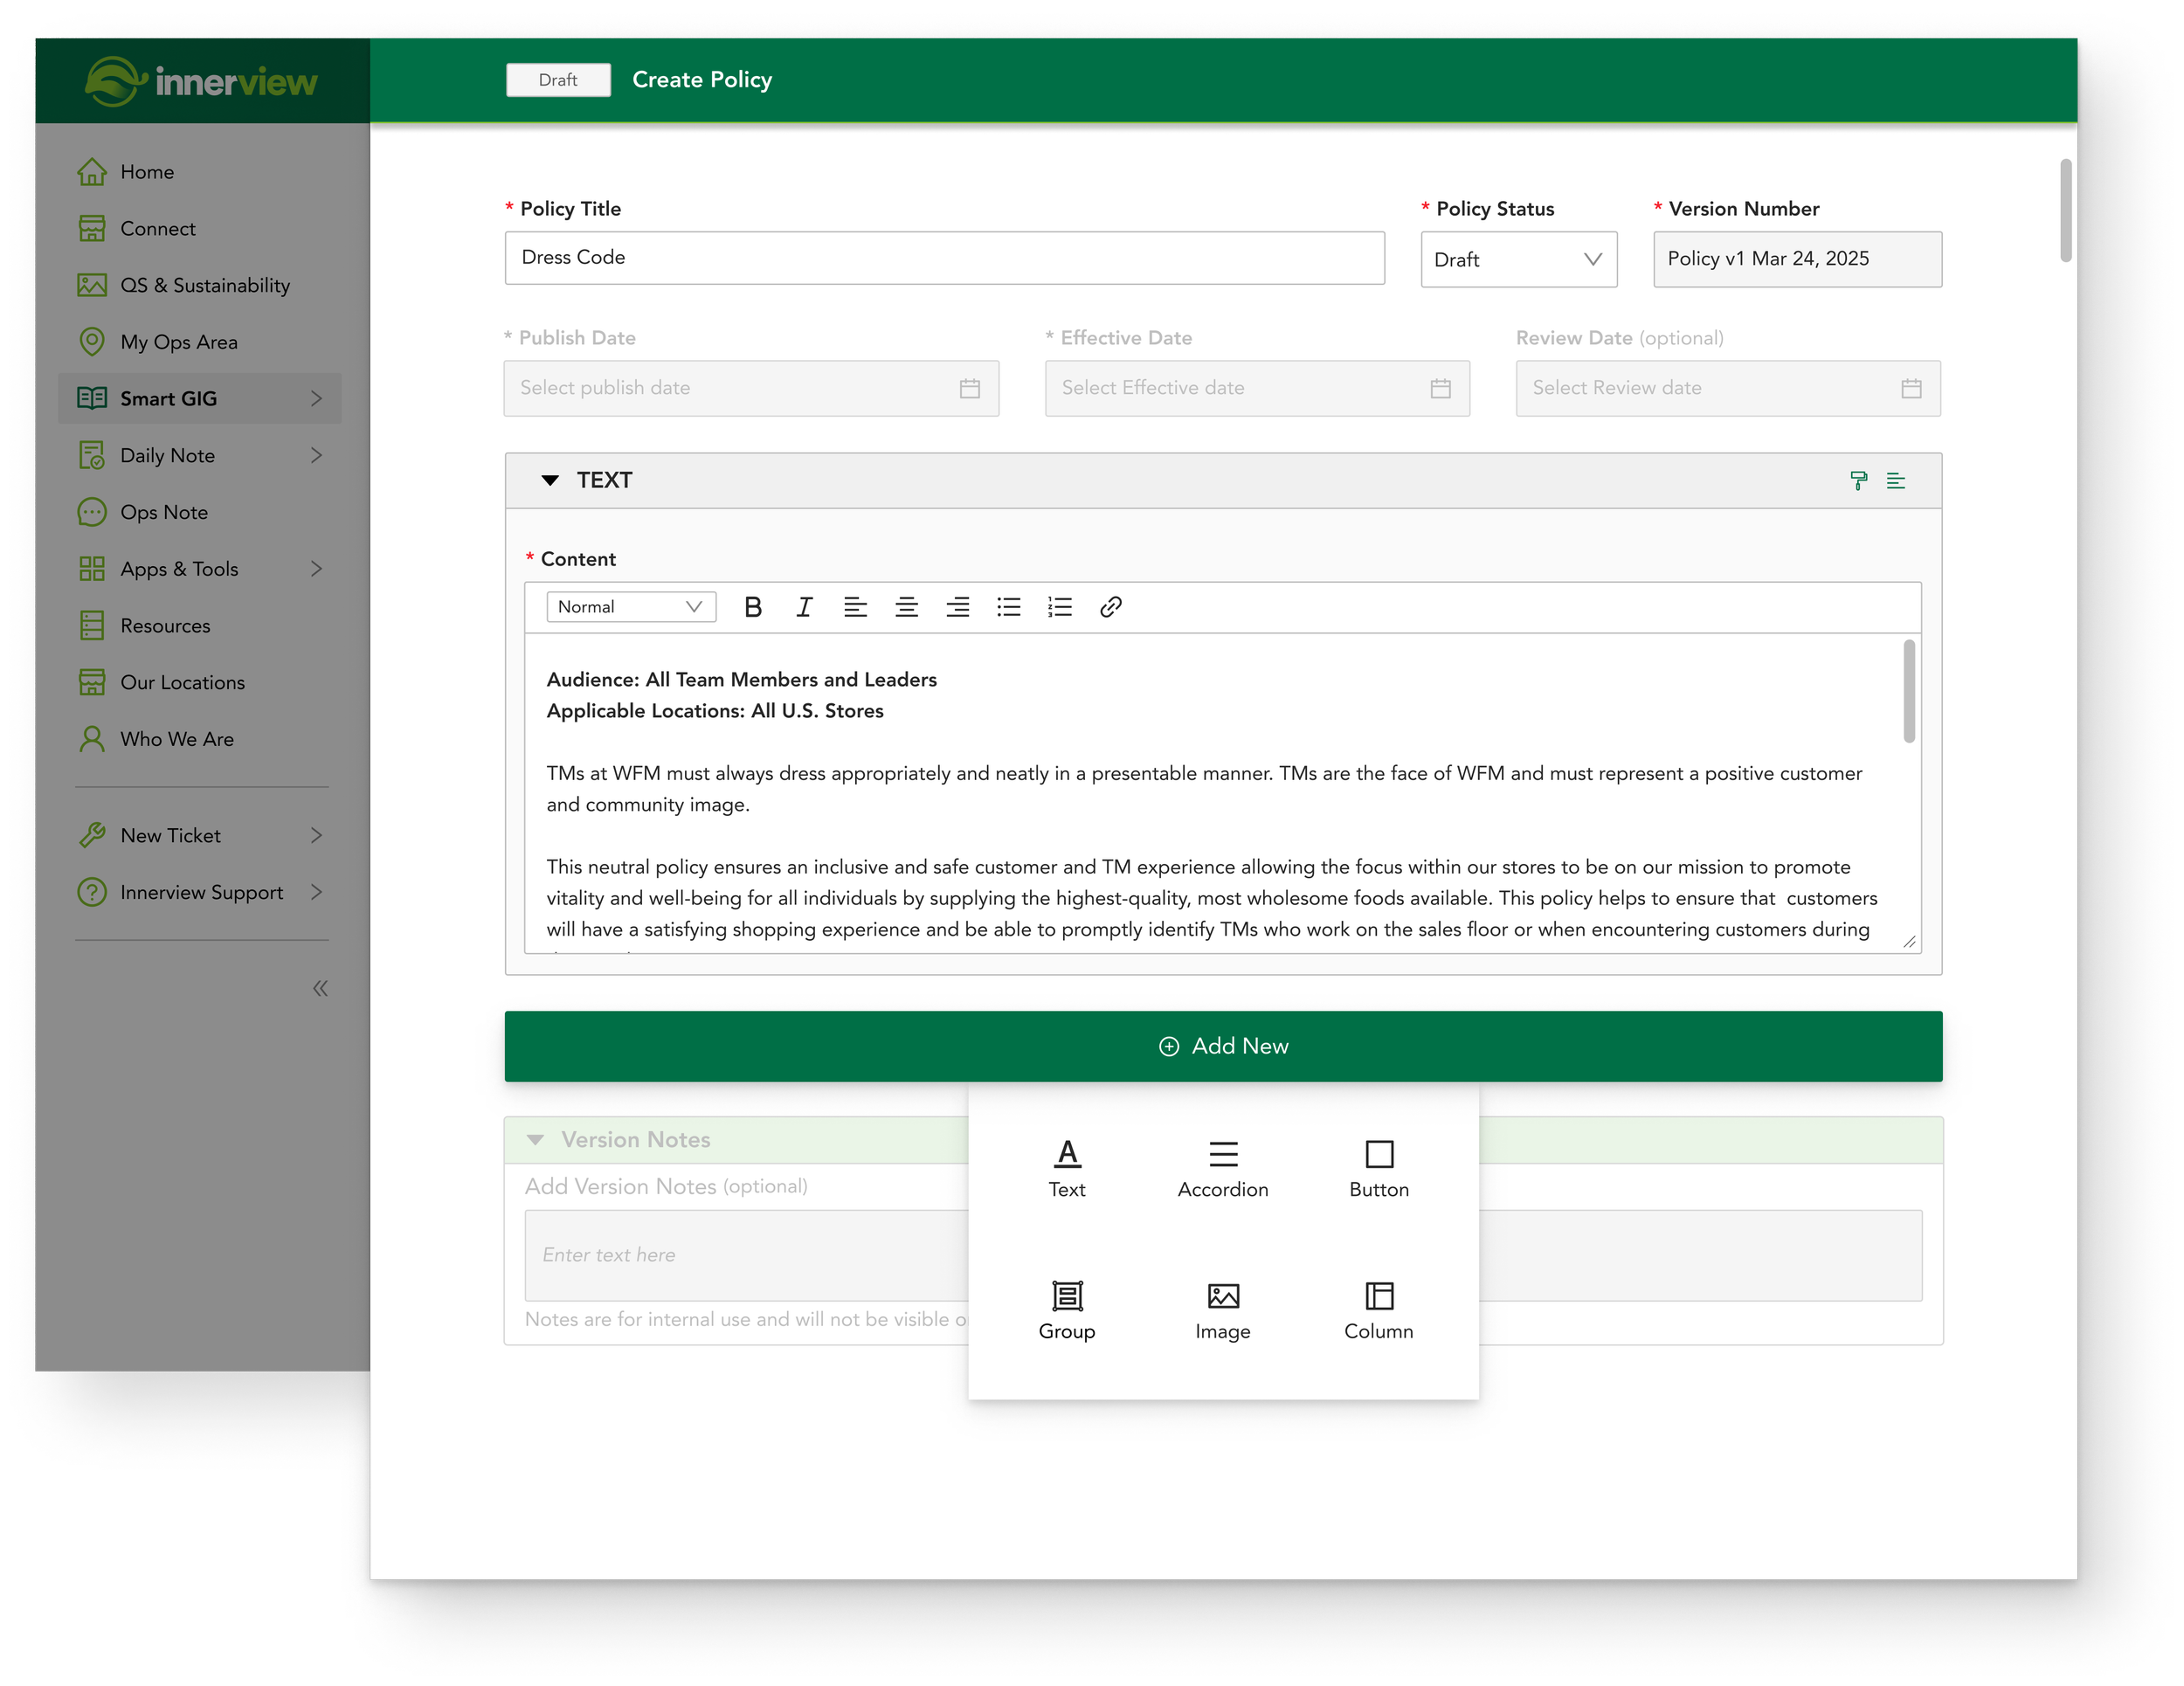Image resolution: width=2184 pixels, height=1686 pixels.
Task: Click the paint roller style icon
Action: click(x=1858, y=481)
